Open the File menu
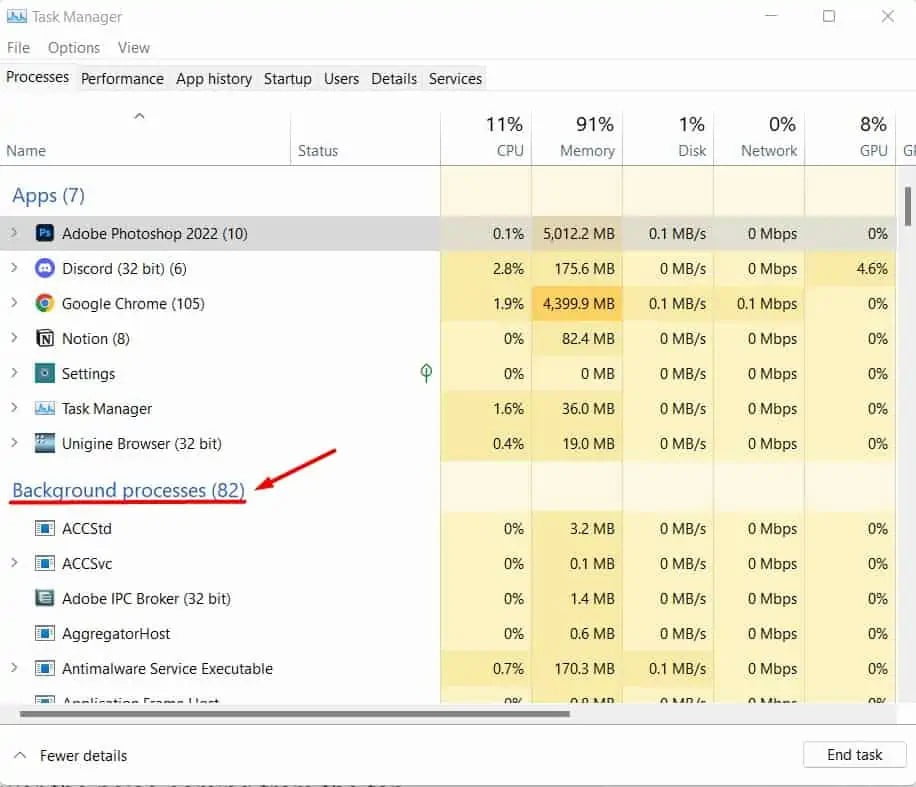 [x=18, y=47]
